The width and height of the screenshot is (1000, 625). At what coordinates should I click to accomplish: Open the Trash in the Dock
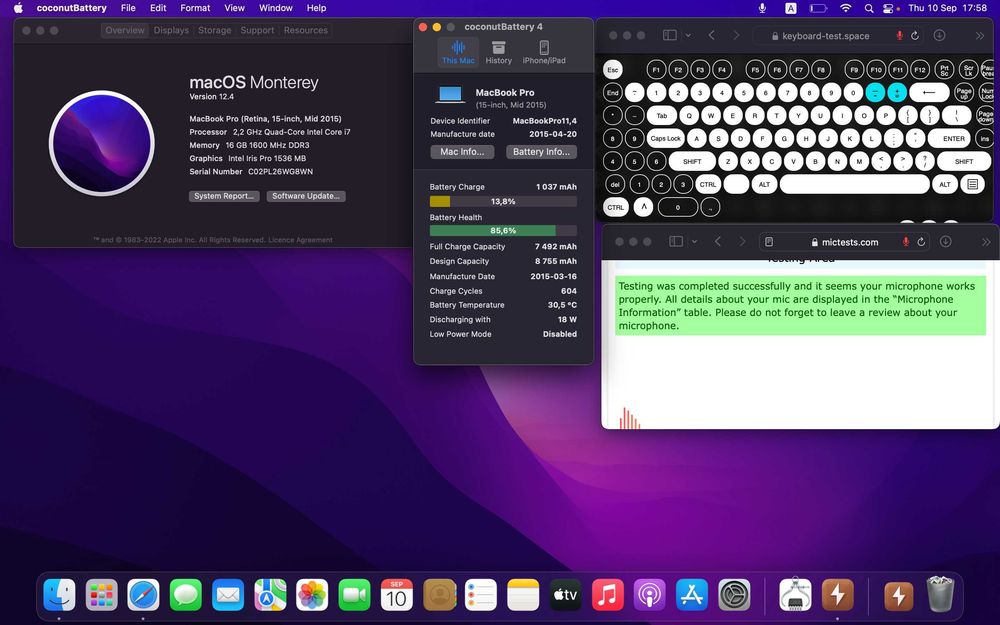pyautogui.click(x=940, y=595)
